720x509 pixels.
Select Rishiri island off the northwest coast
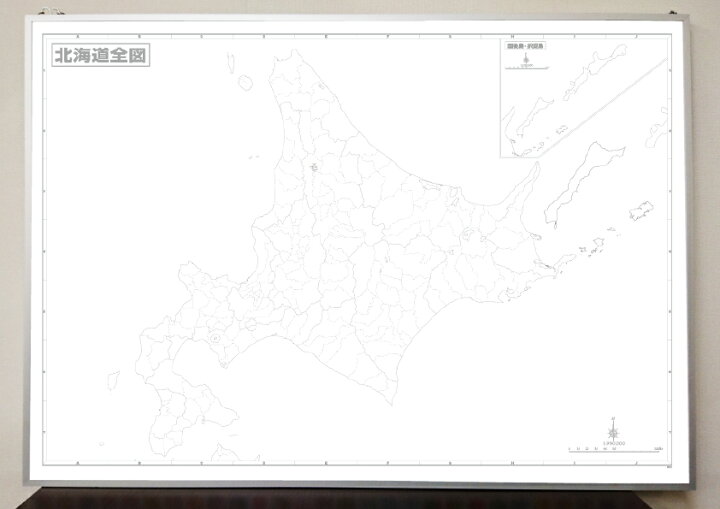tap(243, 85)
